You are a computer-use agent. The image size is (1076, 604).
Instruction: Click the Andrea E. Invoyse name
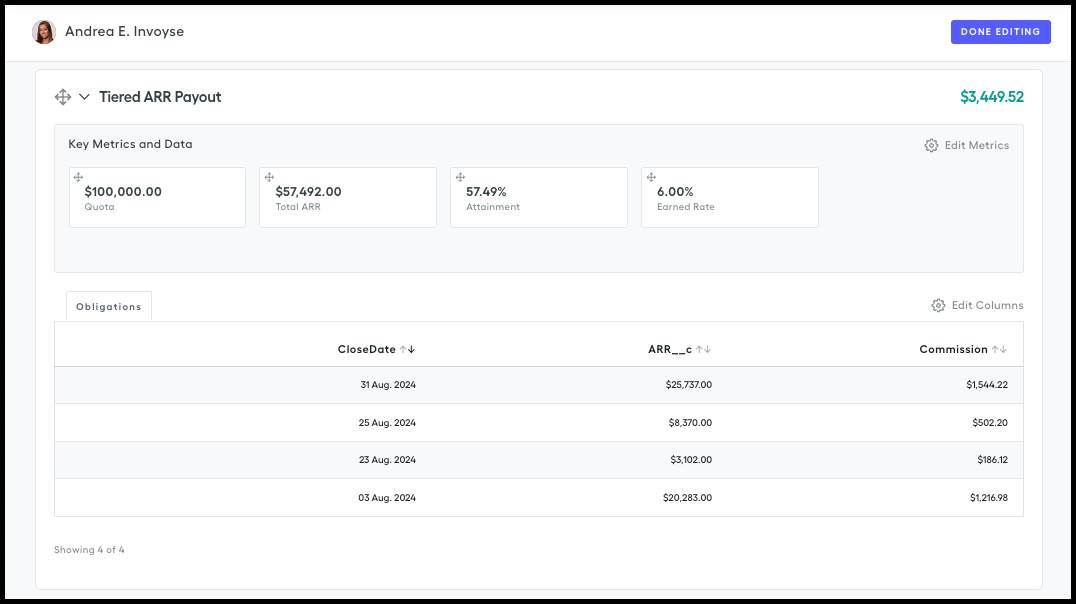tap(124, 32)
